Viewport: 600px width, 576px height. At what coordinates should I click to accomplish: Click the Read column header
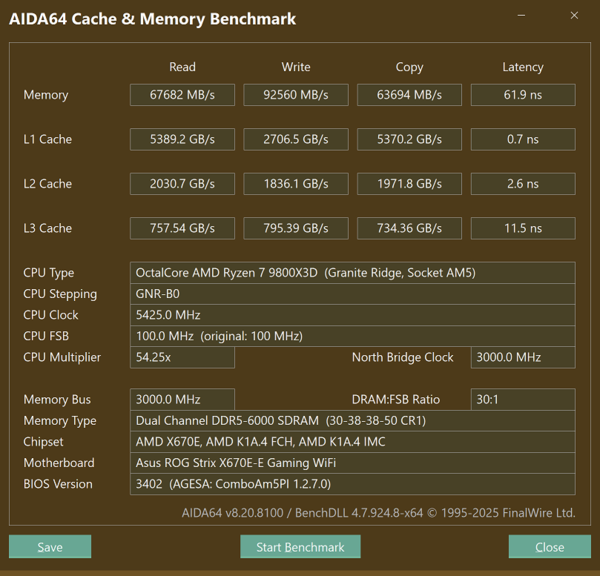click(182, 67)
